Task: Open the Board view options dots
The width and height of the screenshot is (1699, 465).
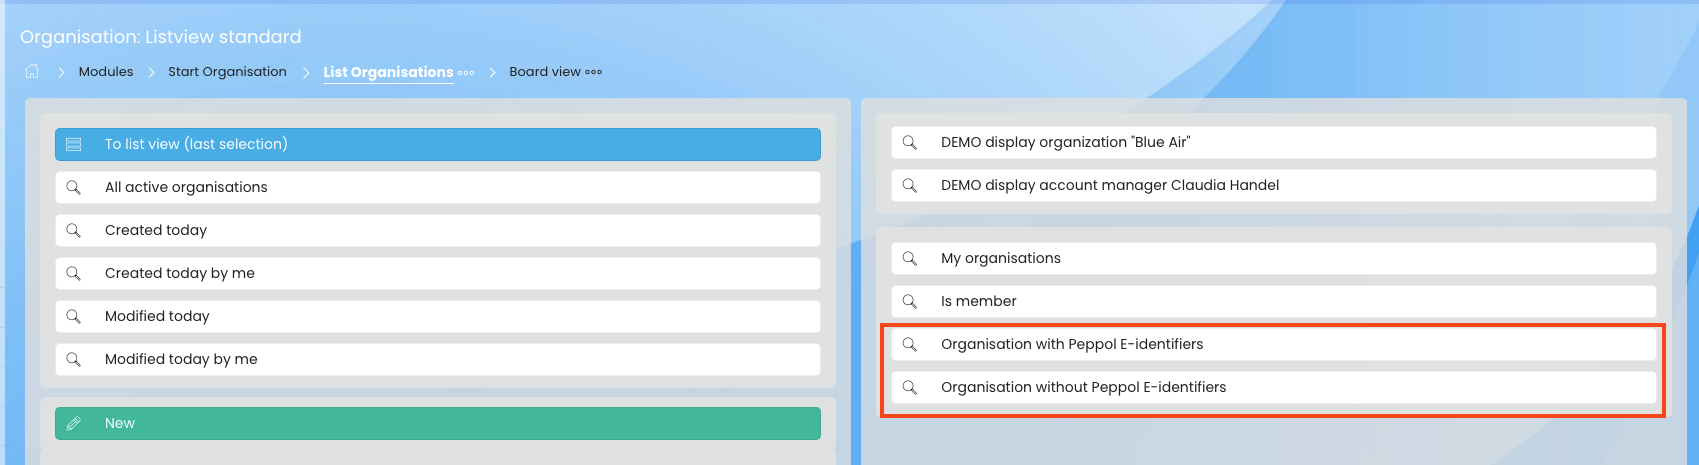Action: 594,72
